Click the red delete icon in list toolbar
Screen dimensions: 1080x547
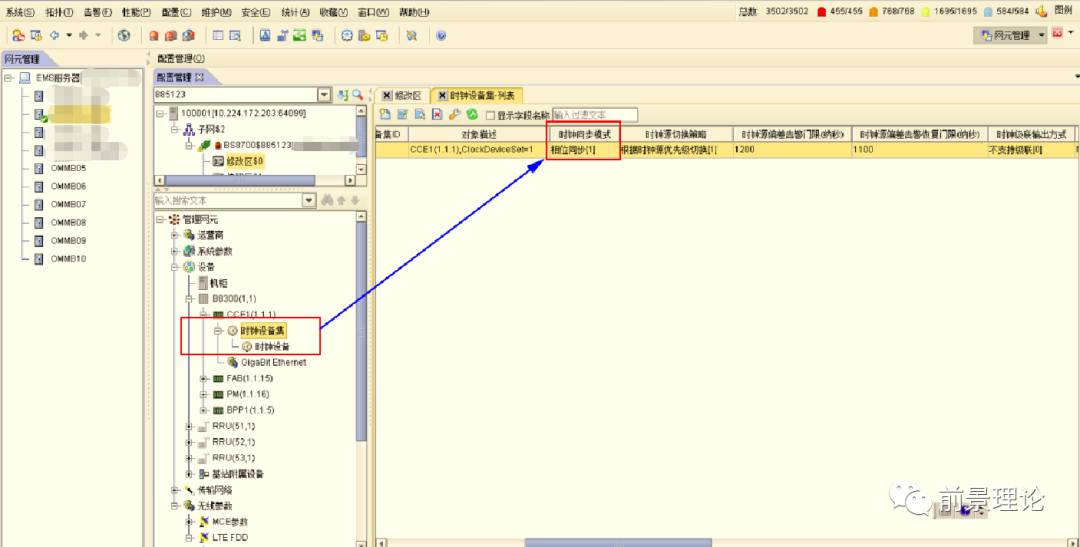(x=436, y=115)
